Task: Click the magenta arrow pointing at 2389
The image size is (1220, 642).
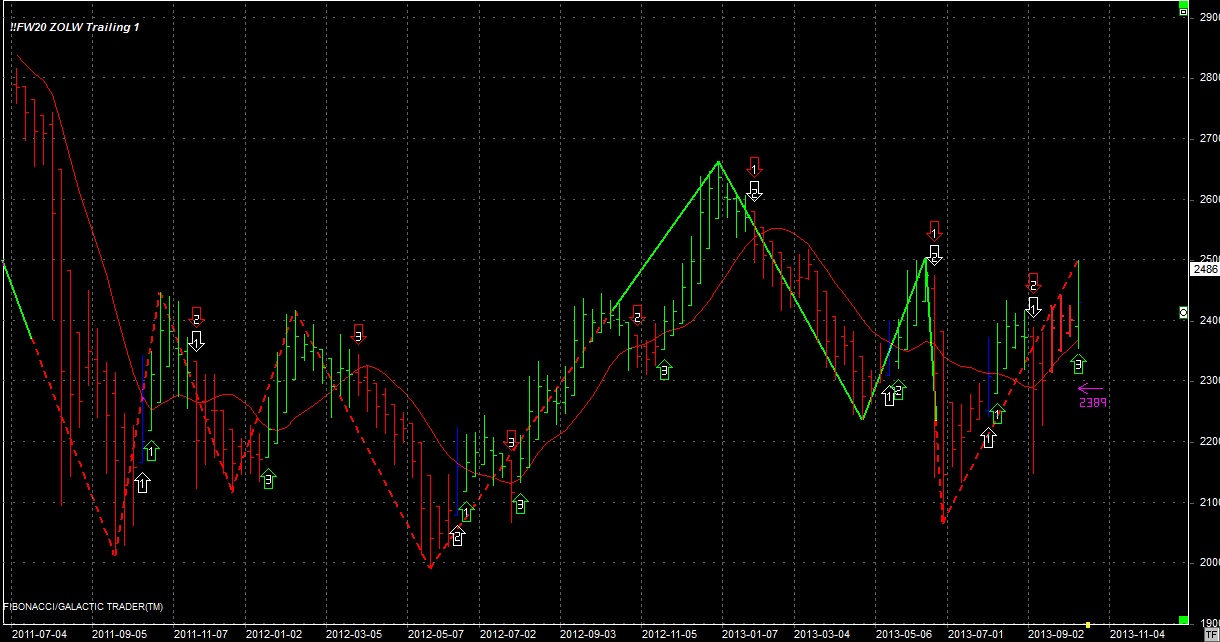Action: 1089,389
